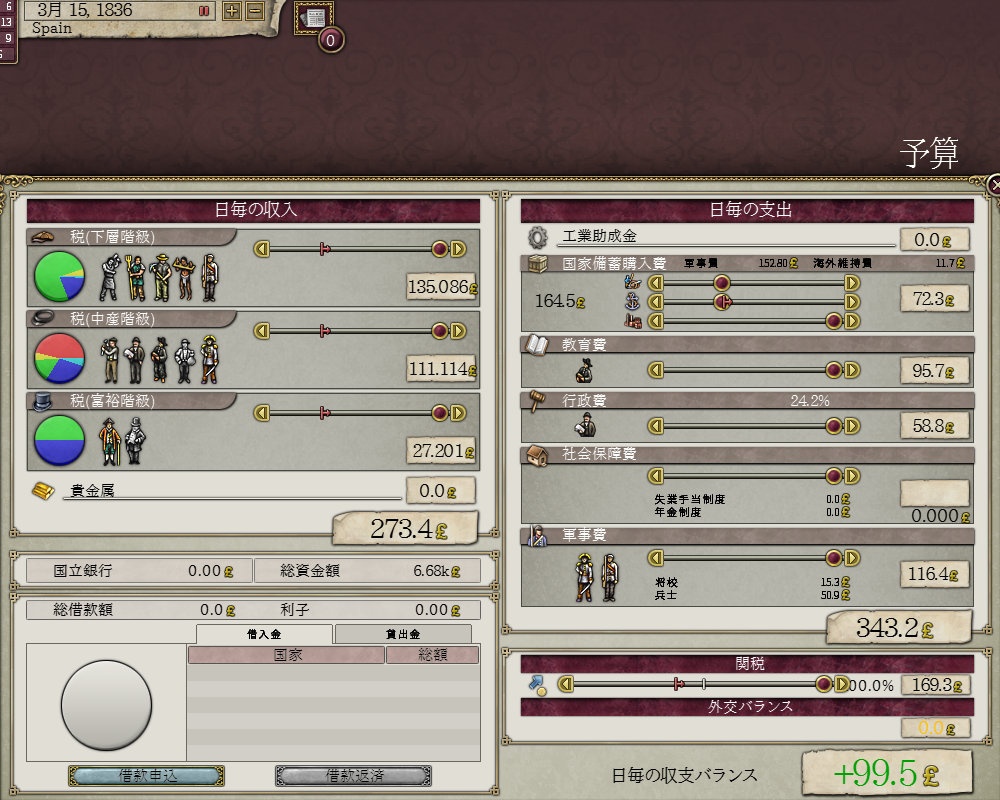Screen dimensions: 1000x800
Task: Switch to the 貸出金 tab
Action: click(403, 634)
